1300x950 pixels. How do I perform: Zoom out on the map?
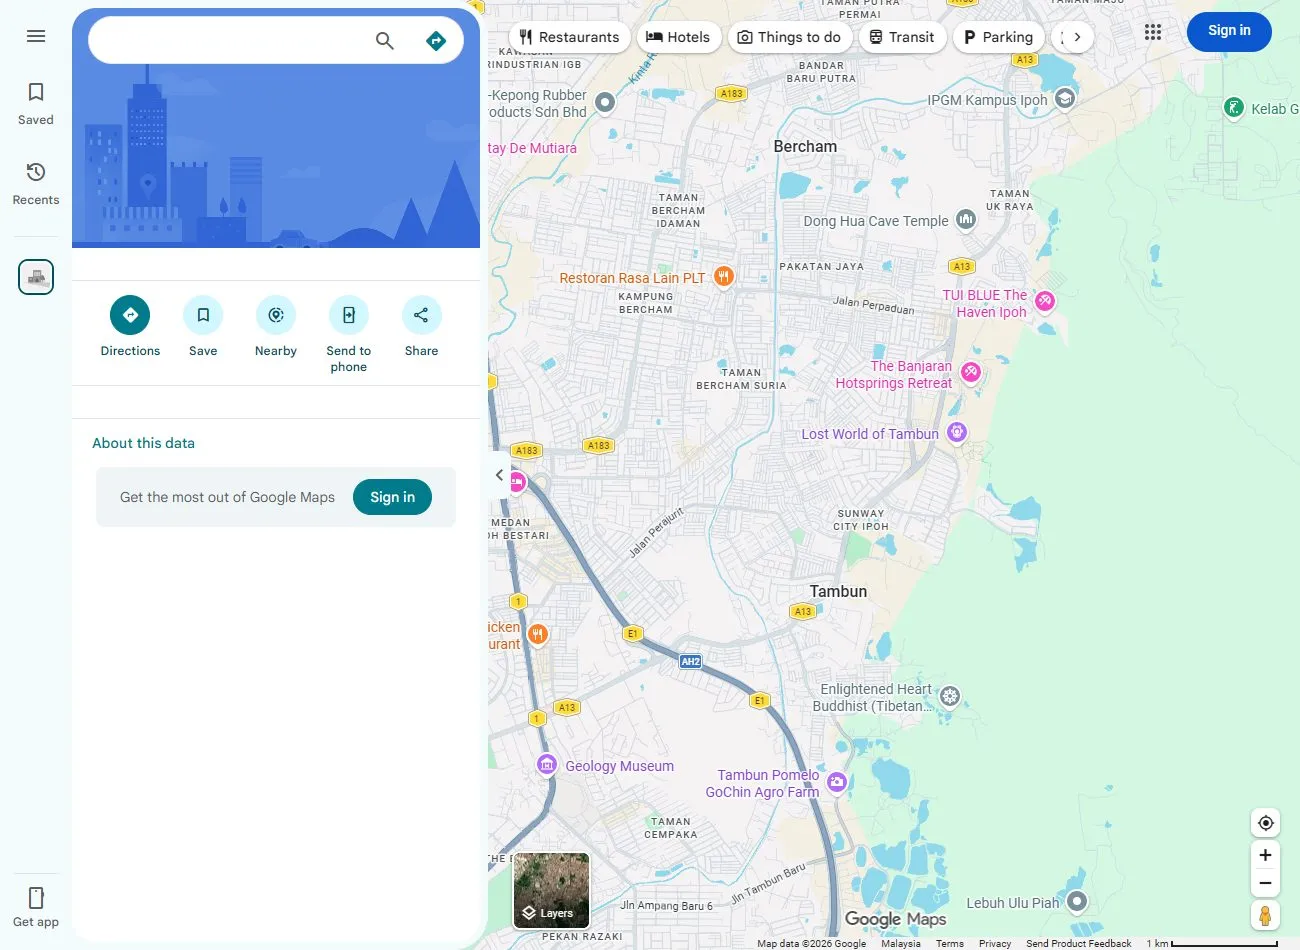1265,883
